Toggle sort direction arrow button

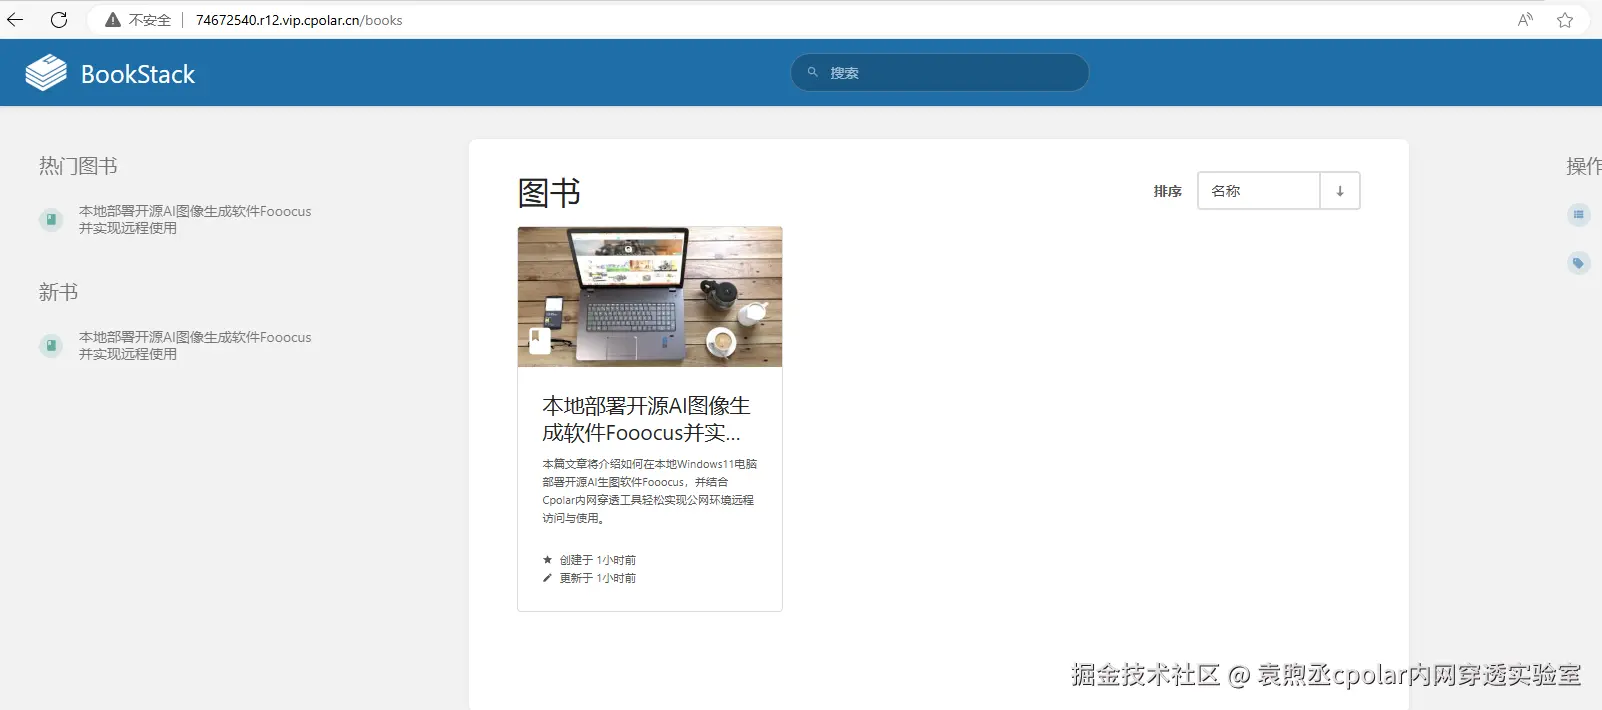click(x=1340, y=191)
